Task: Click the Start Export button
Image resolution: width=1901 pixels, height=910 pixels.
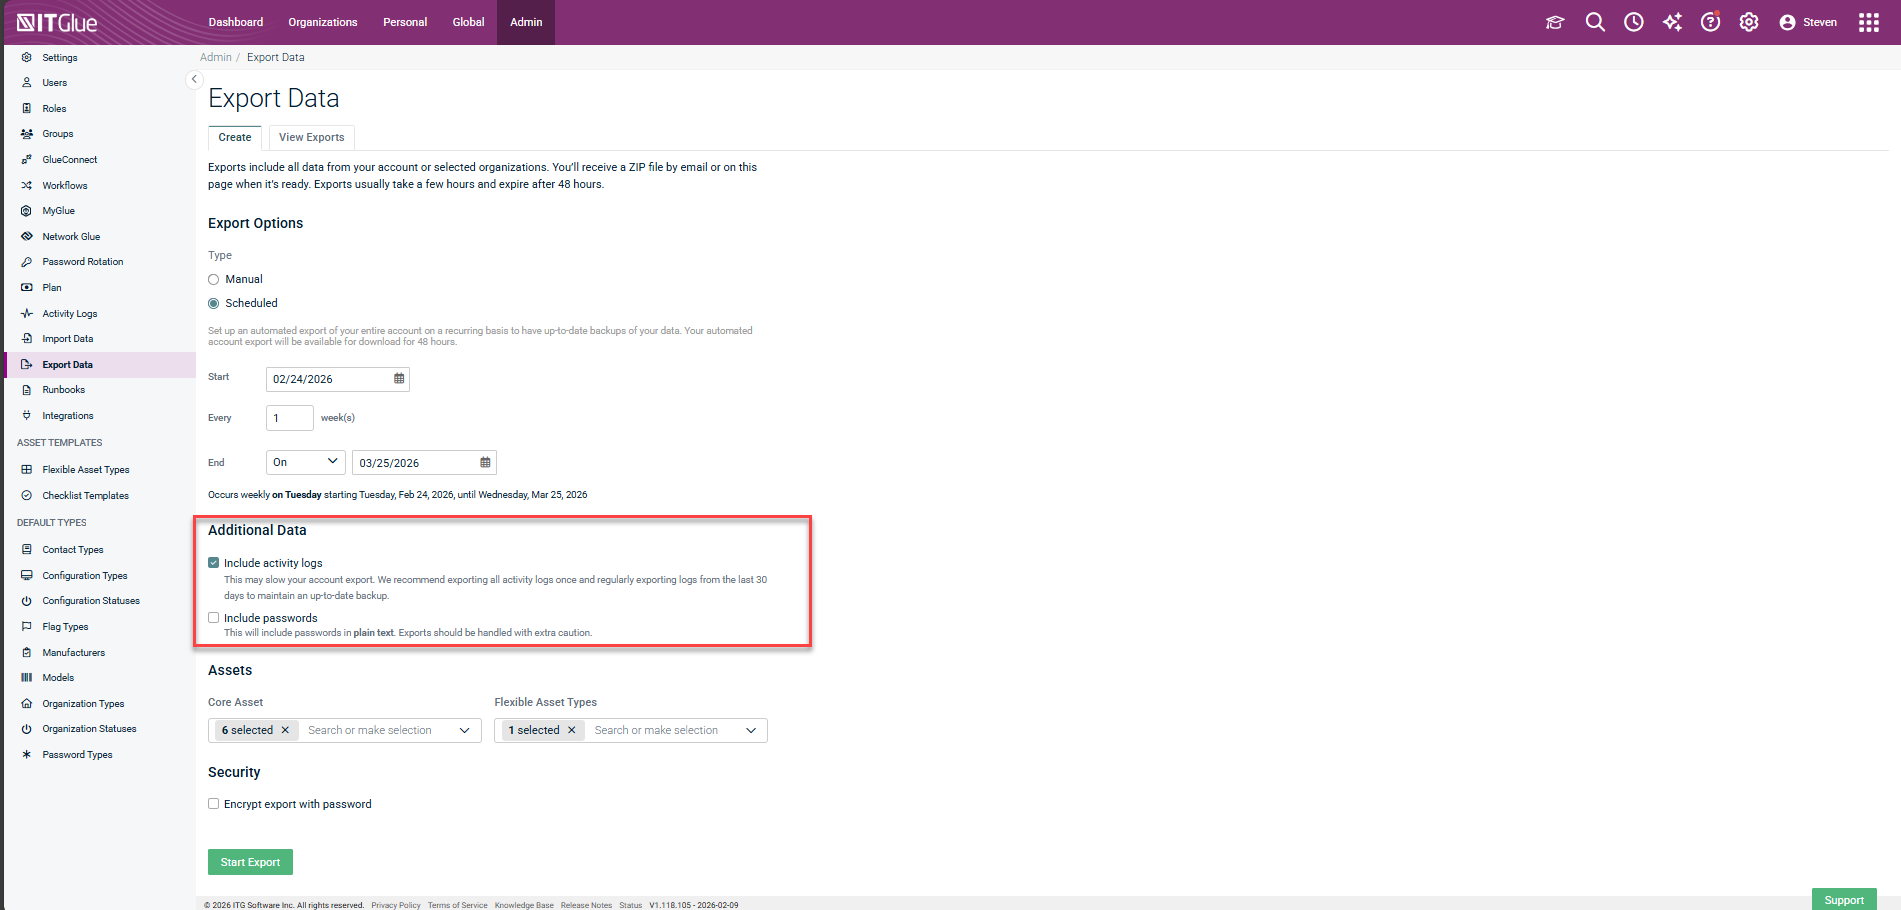Action: click(x=250, y=862)
